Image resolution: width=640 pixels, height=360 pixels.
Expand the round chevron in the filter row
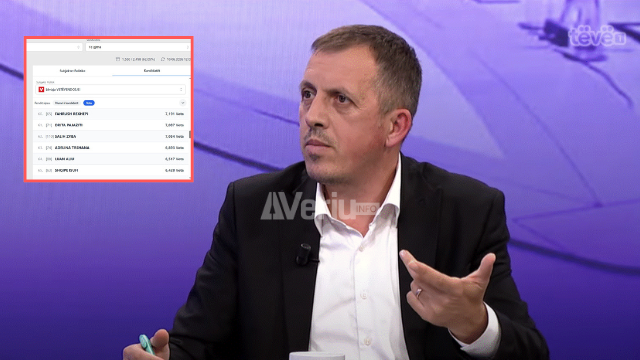pos(182,103)
